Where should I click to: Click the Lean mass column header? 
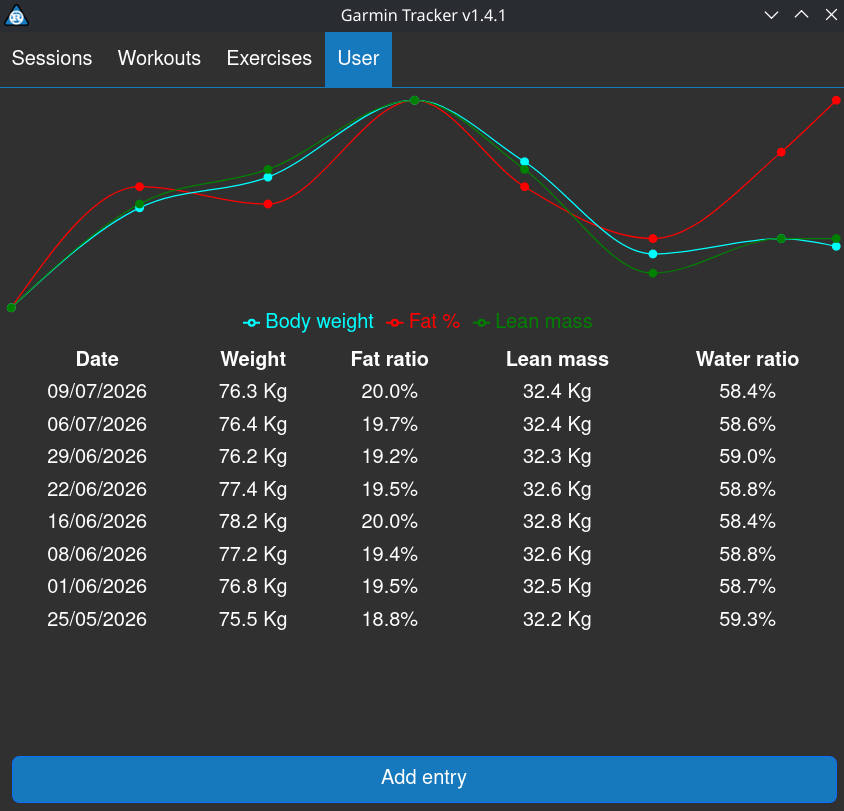pyautogui.click(x=557, y=359)
